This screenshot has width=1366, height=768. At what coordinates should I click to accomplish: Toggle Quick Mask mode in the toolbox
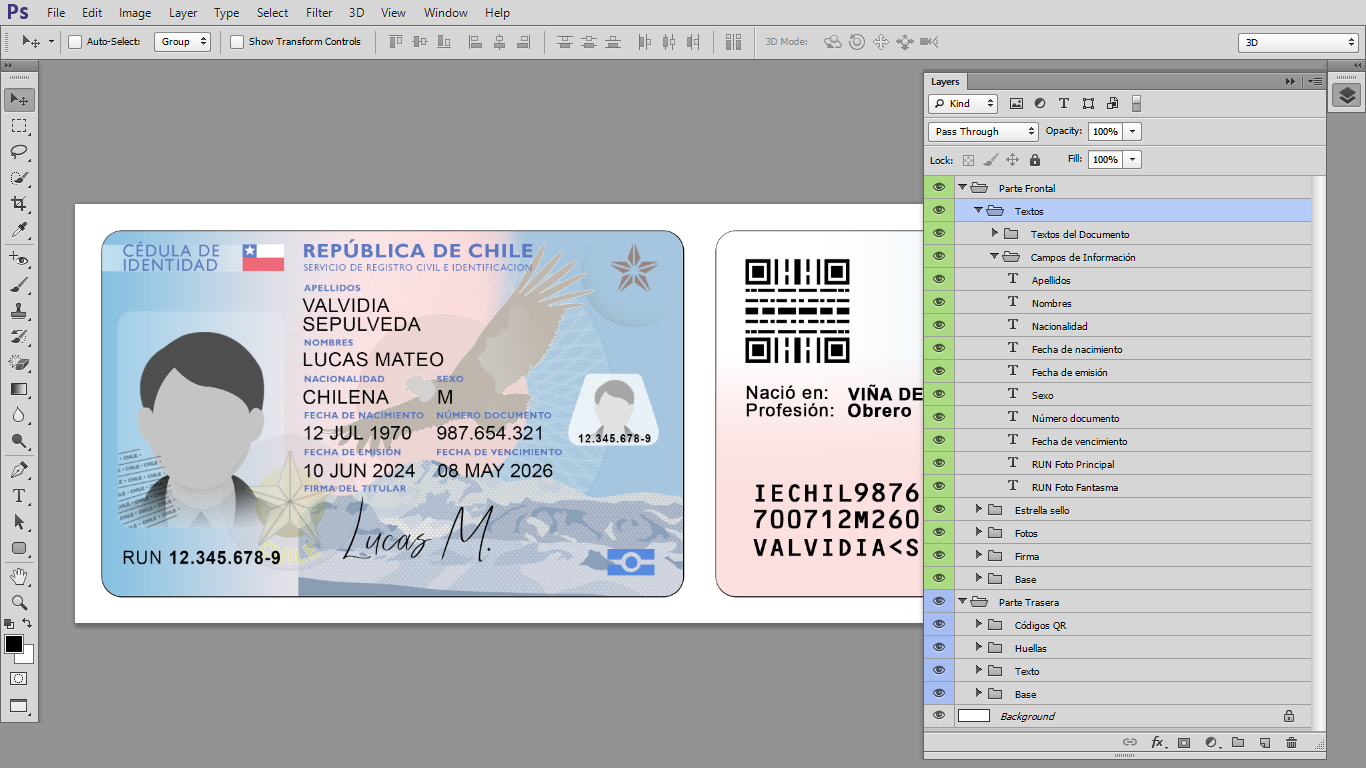19,678
